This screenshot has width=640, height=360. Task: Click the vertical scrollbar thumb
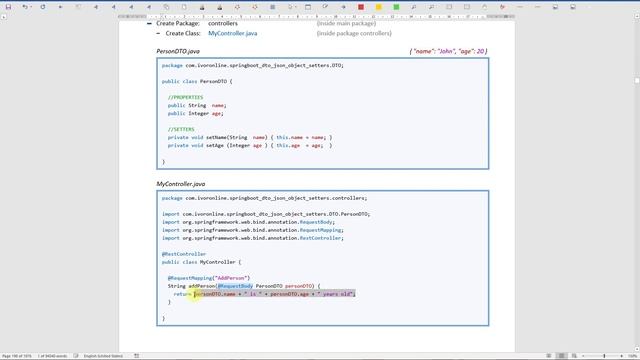tap(637, 81)
